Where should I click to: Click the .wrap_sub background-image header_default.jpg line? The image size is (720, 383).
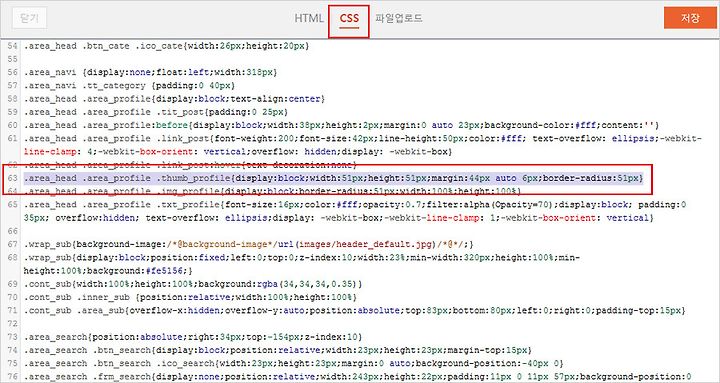click(249, 244)
